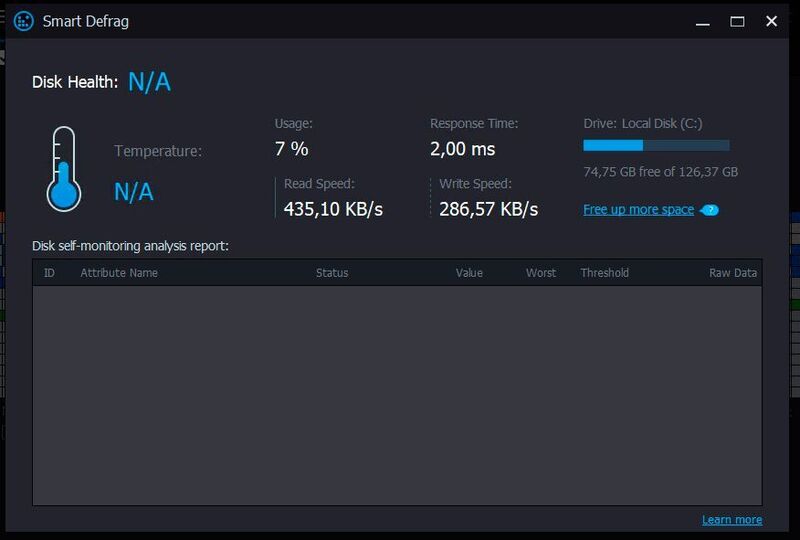Screen dimensions: 800x540
Task: Sort by the ID column header
Action: coord(50,273)
